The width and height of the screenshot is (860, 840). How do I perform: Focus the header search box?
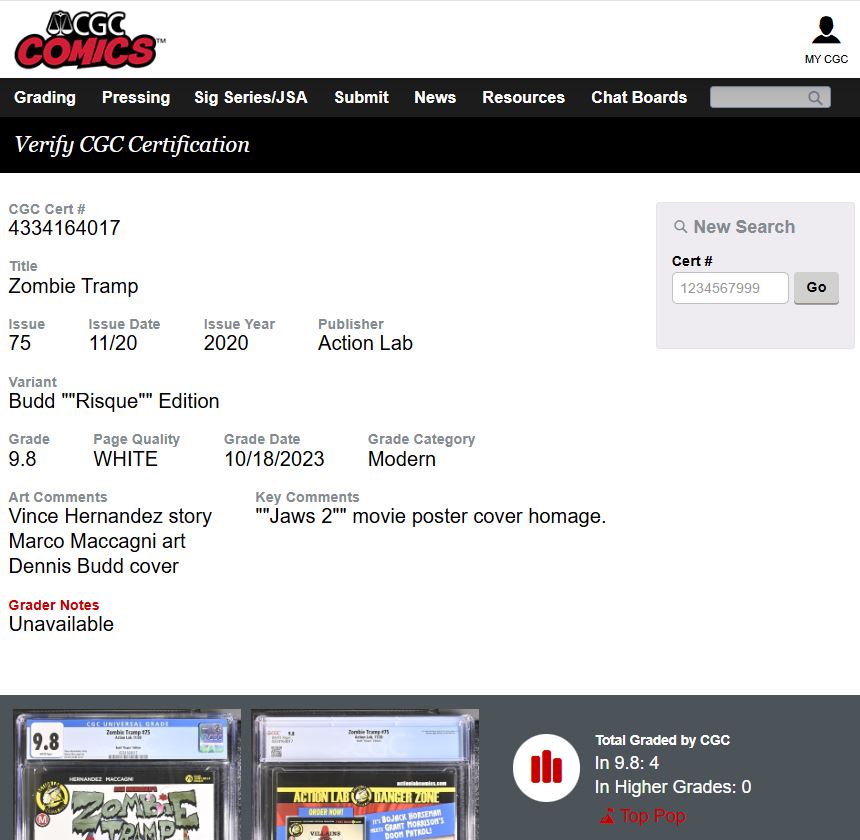(770, 98)
